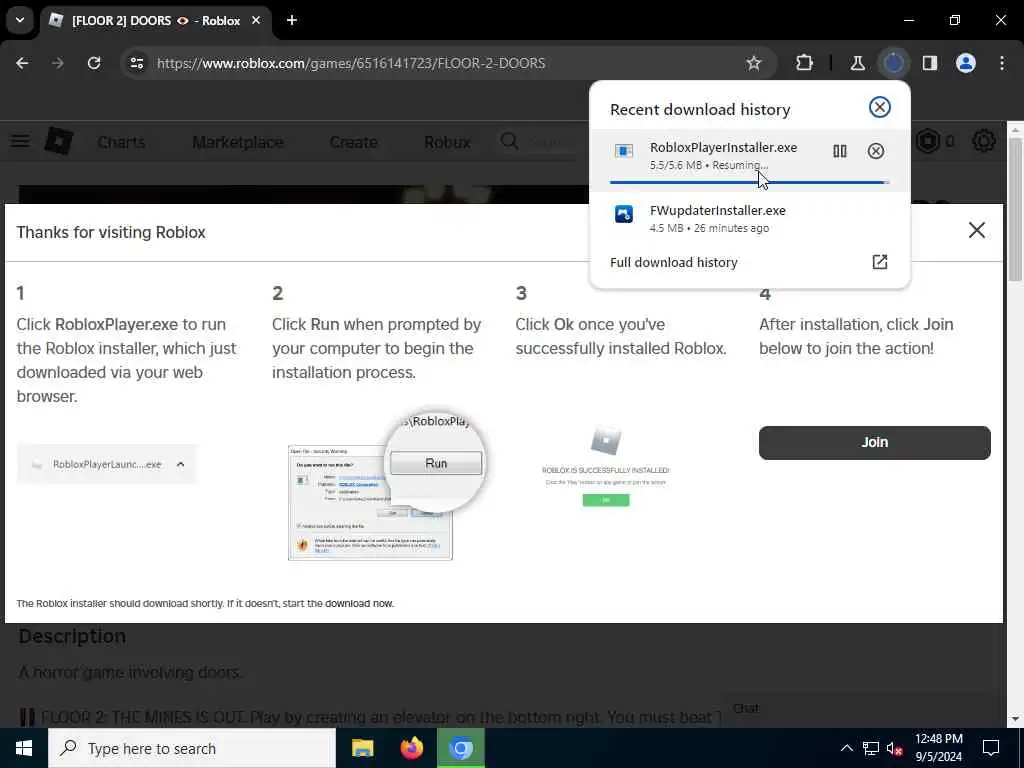Click the successfully installed illustration
This screenshot has height=768, width=1024.
605,466
